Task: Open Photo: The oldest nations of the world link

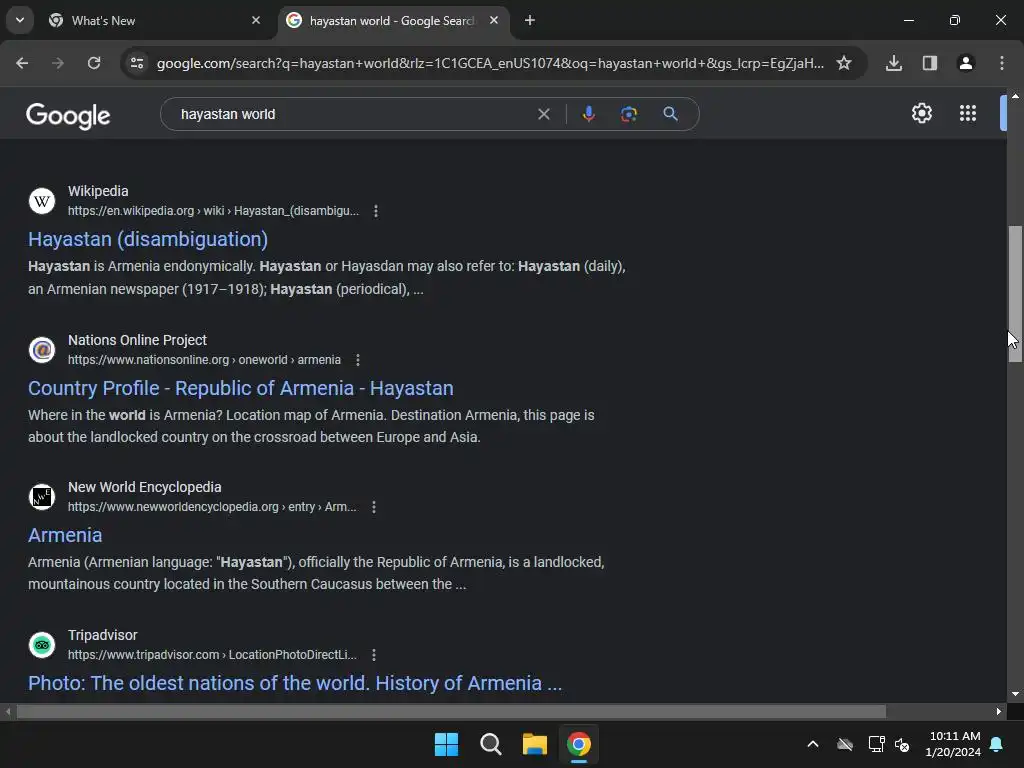Action: [295, 683]
